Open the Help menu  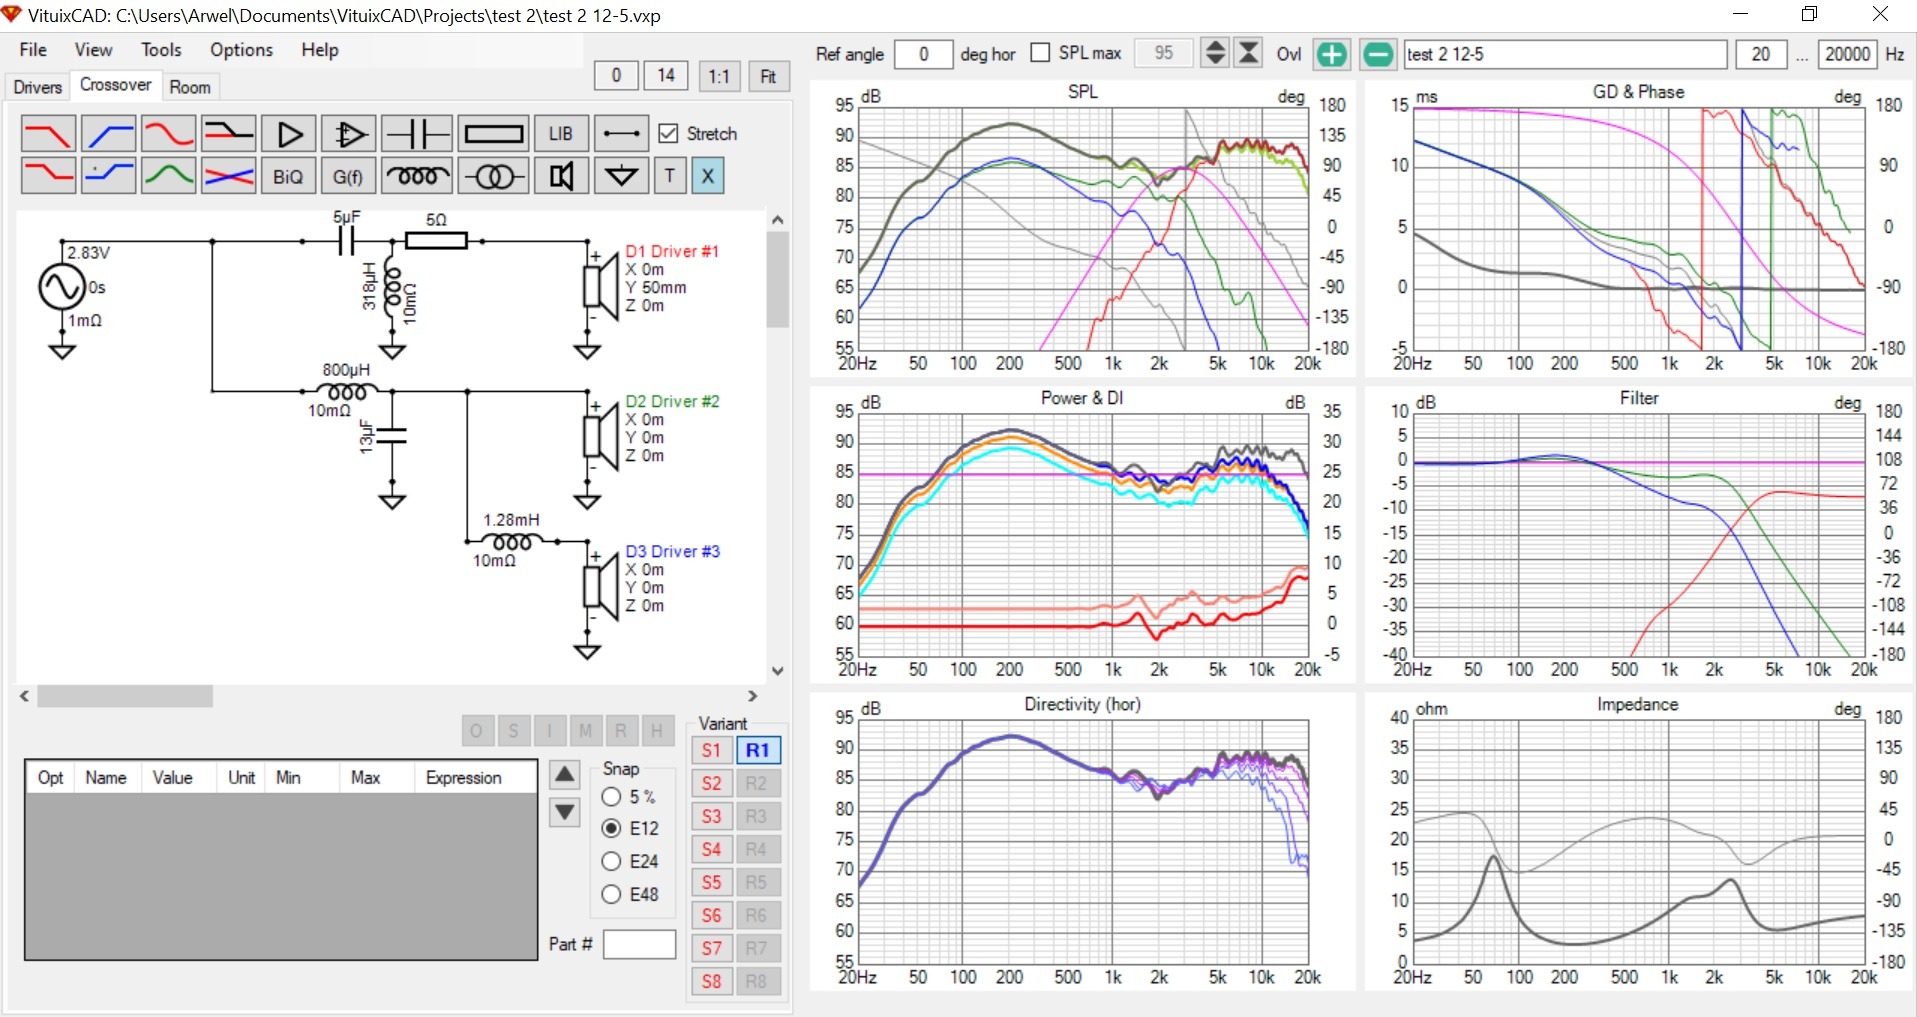tap(320, 50)
